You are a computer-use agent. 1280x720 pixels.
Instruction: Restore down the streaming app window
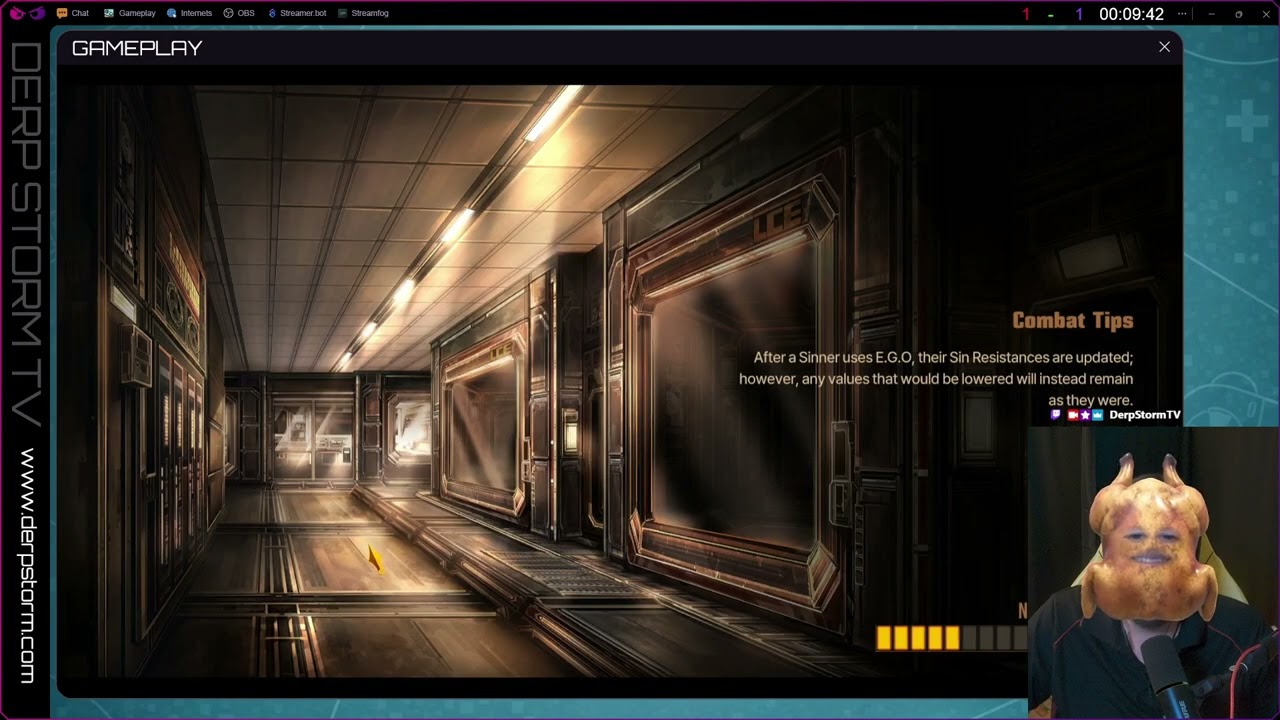click(x=1238, y=14)
